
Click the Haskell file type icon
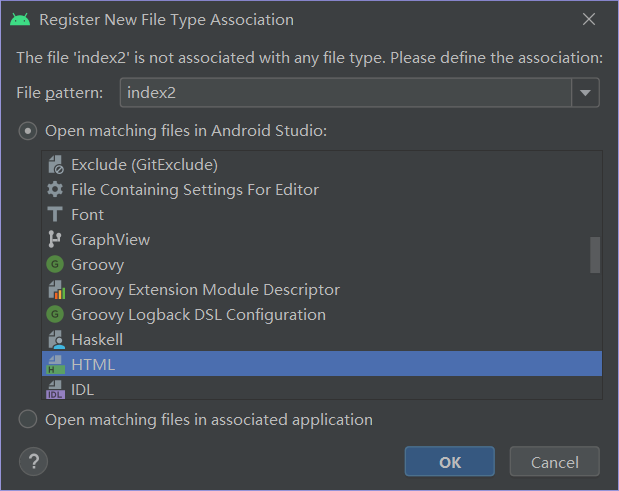coord(56,339)
